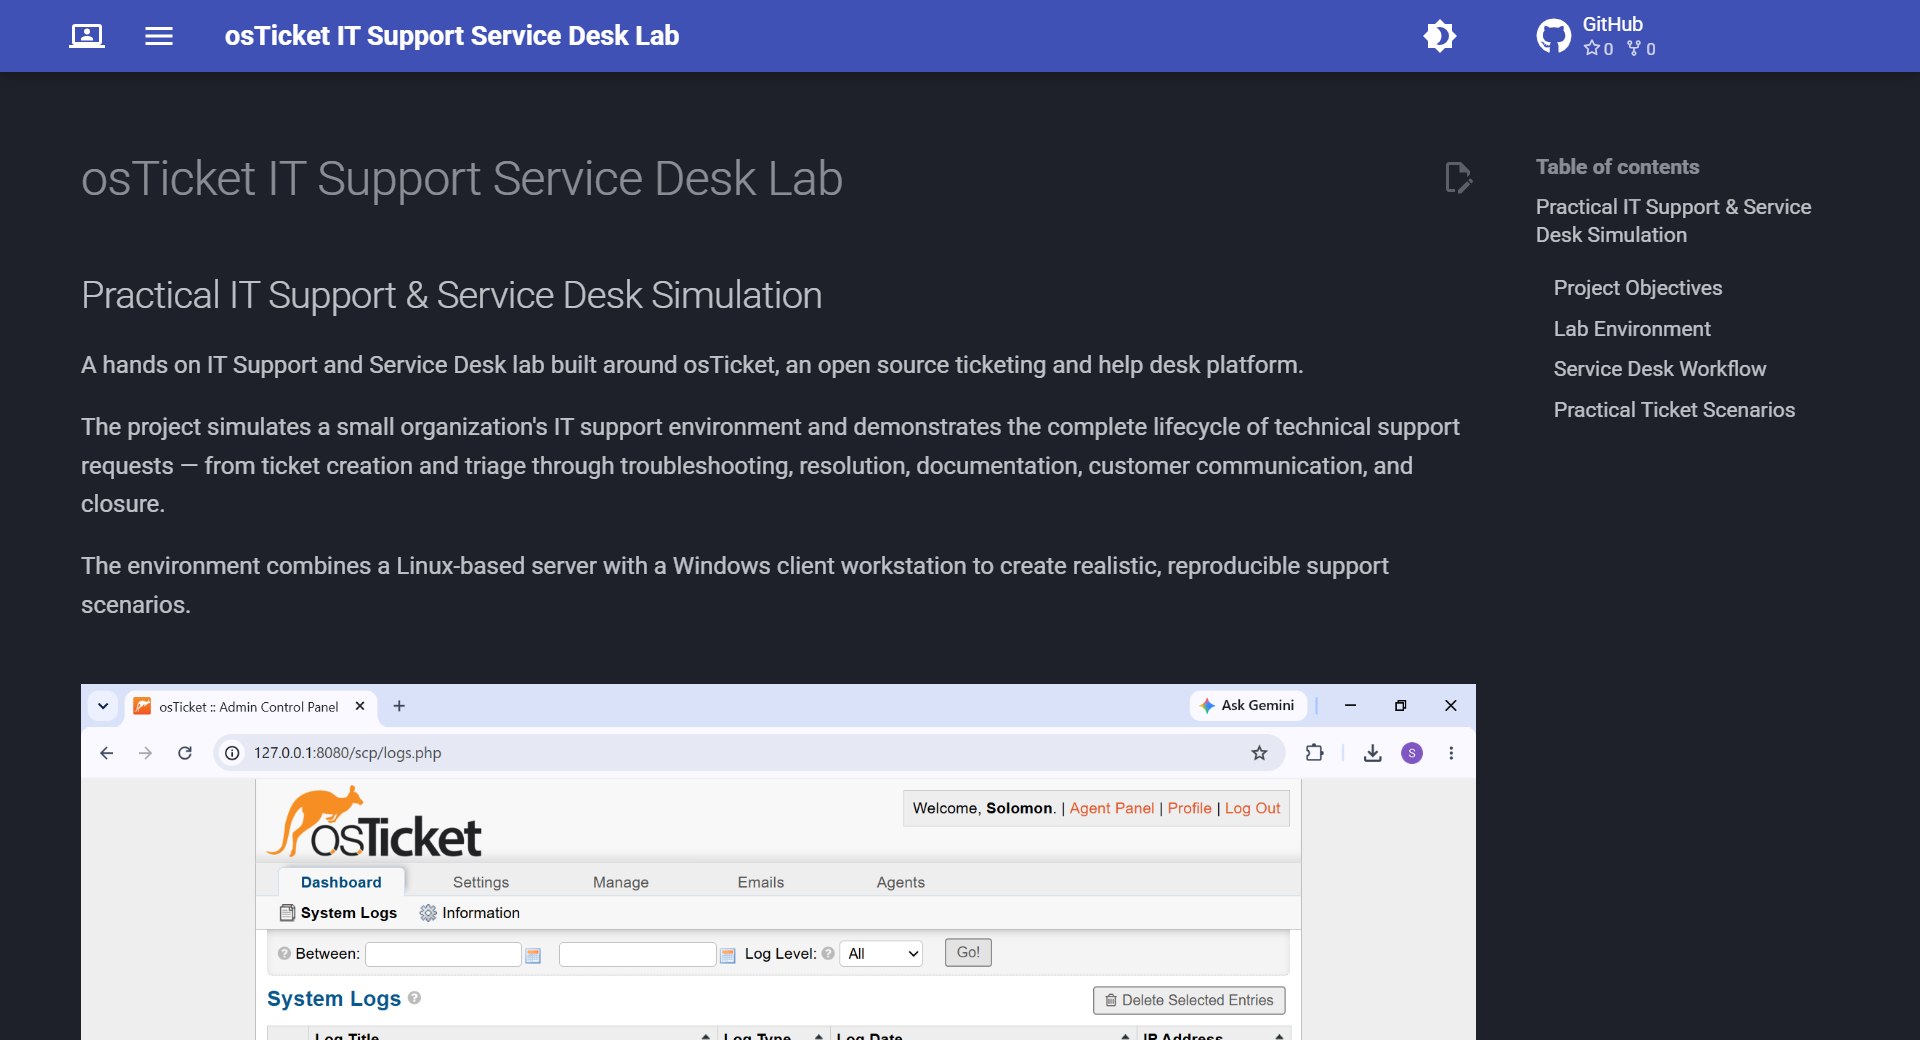Toggle the light/dark color scheme

1440,36
